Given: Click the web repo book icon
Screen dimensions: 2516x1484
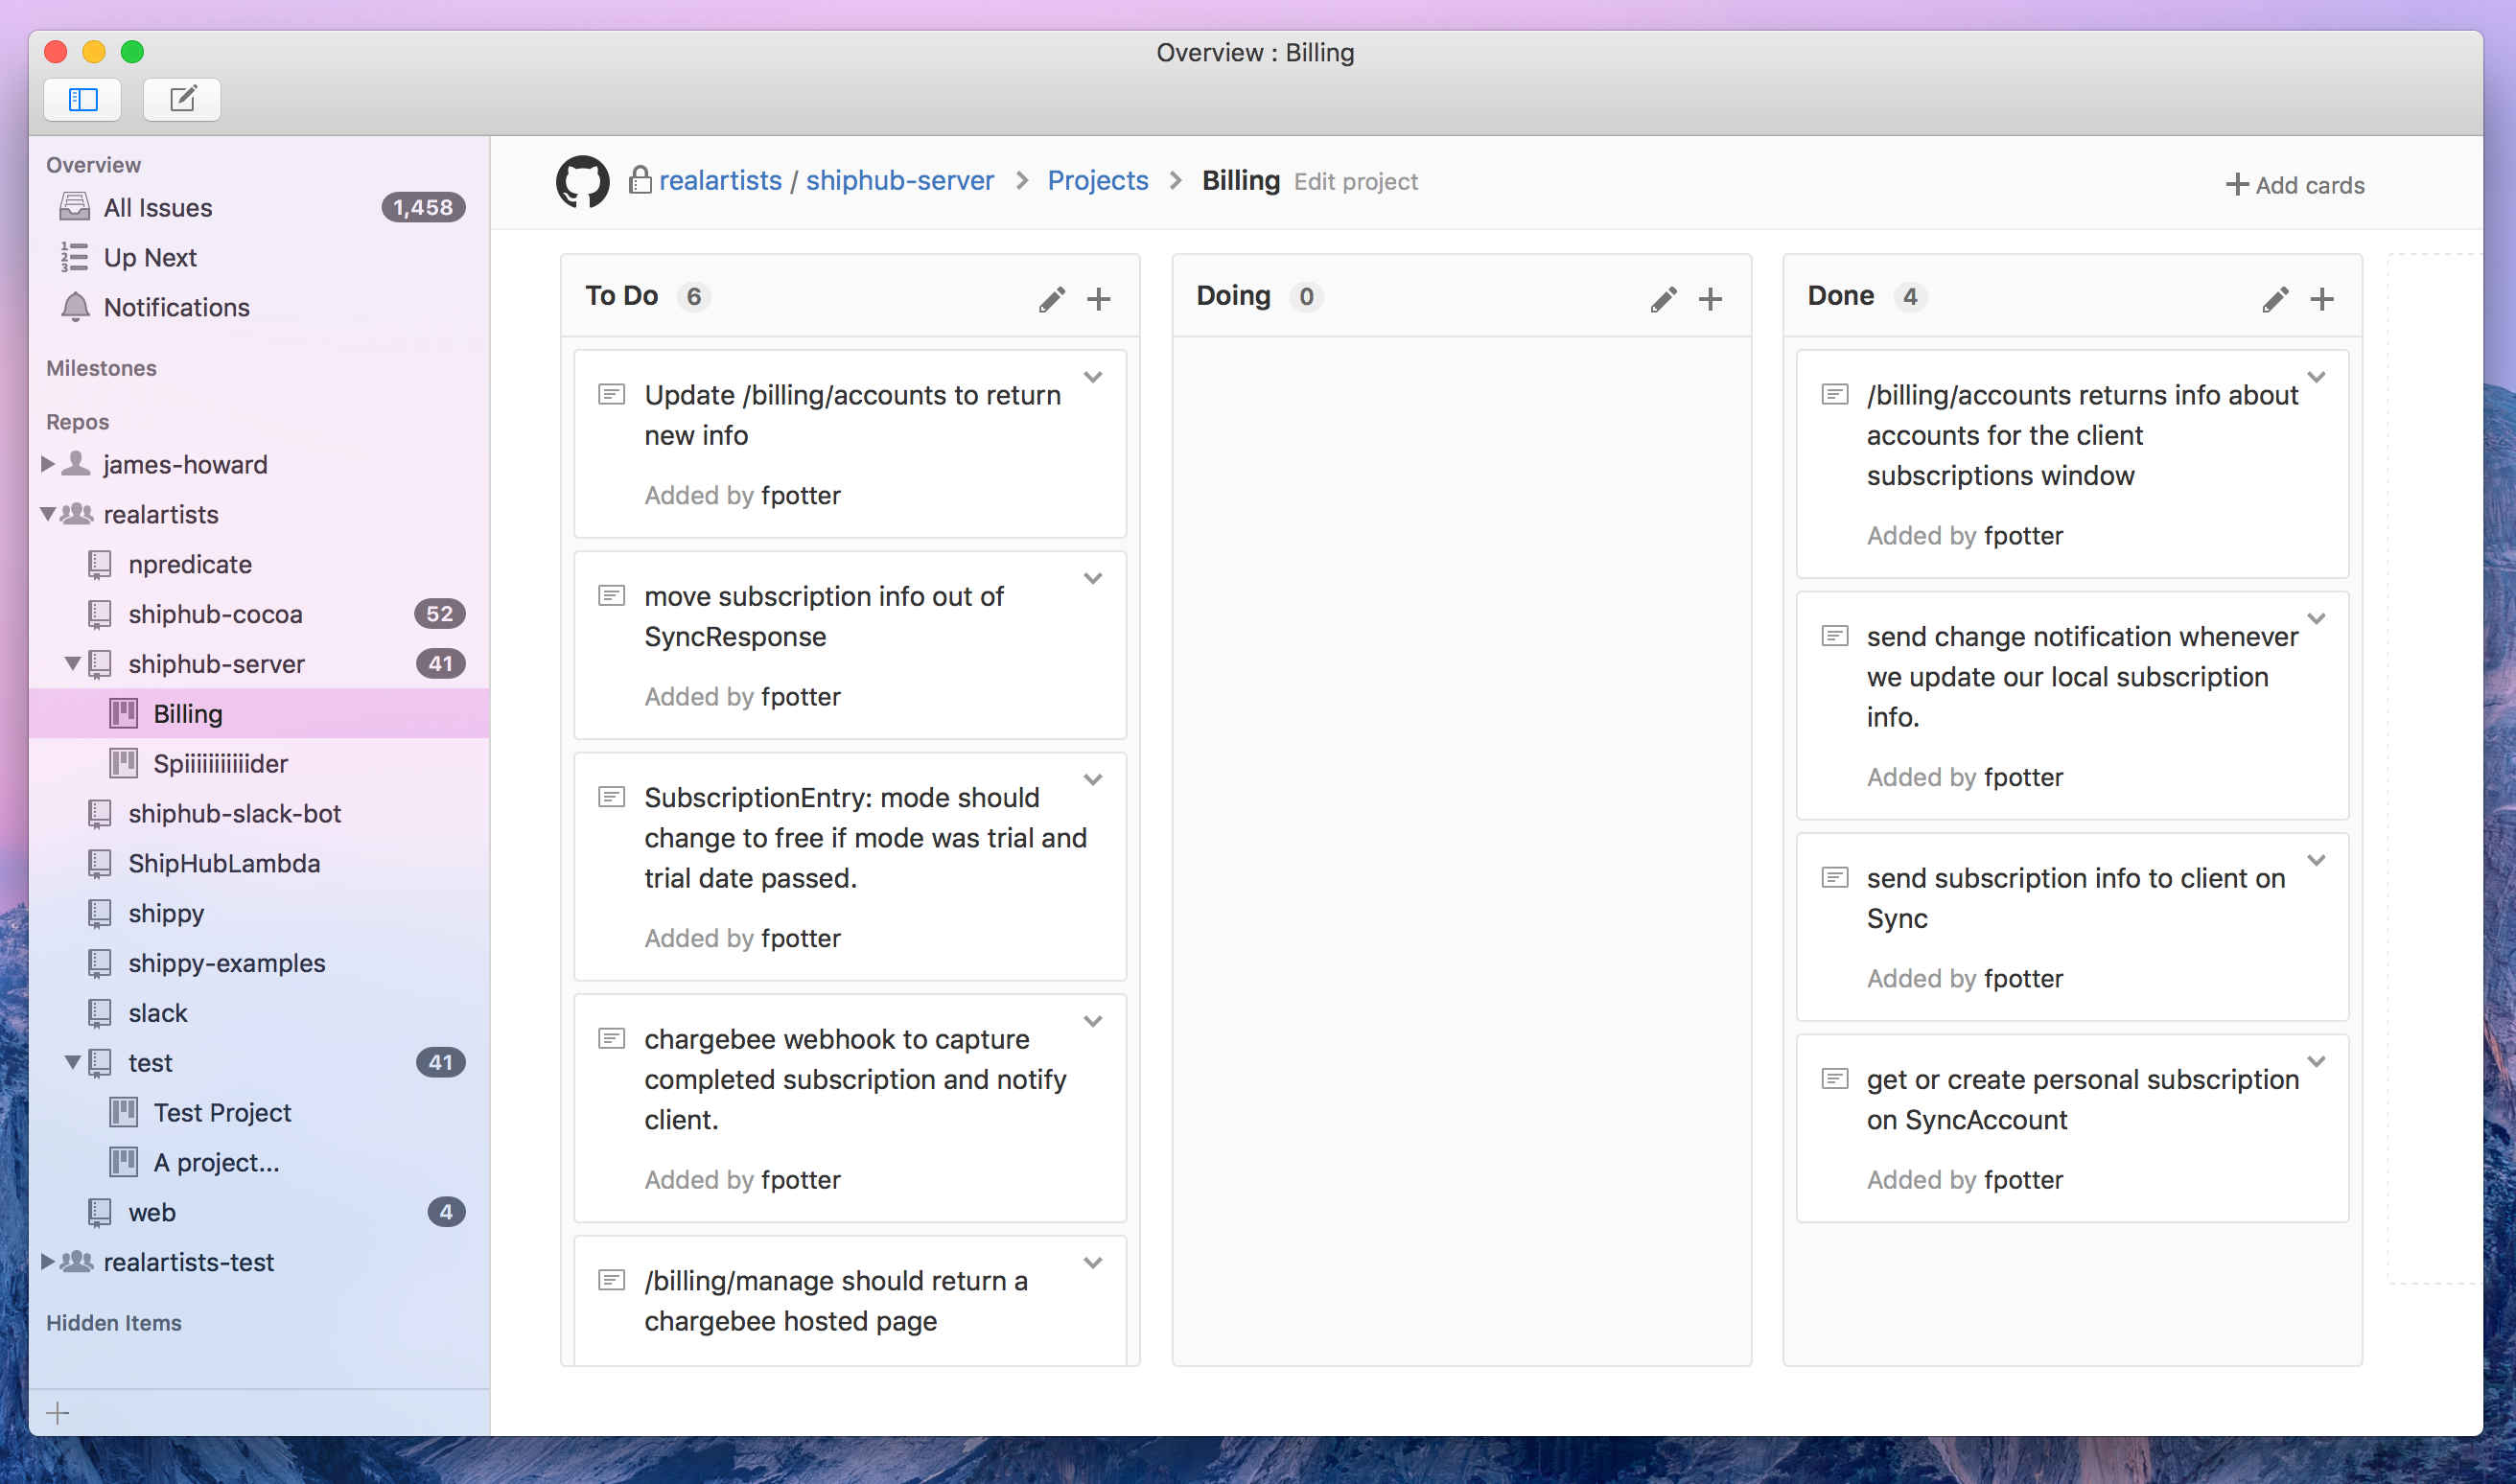Looking at the screenshot, I should [x=99, y=1212].
